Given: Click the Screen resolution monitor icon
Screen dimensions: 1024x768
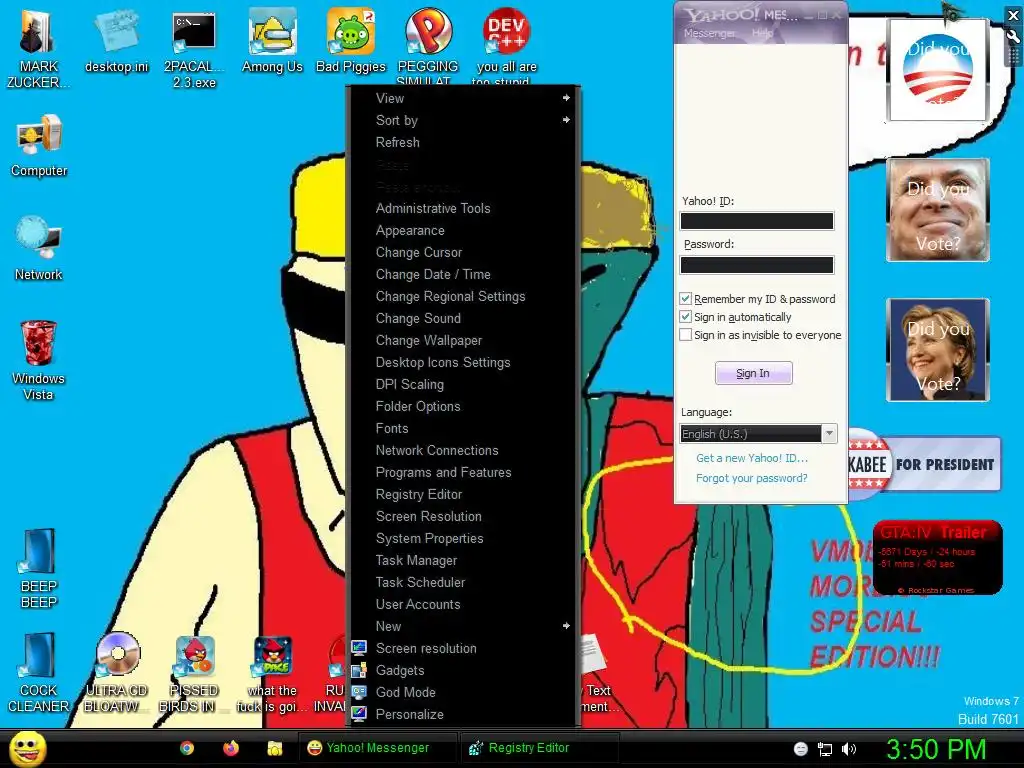Looking at the screenshot, I should pos(359,648).
